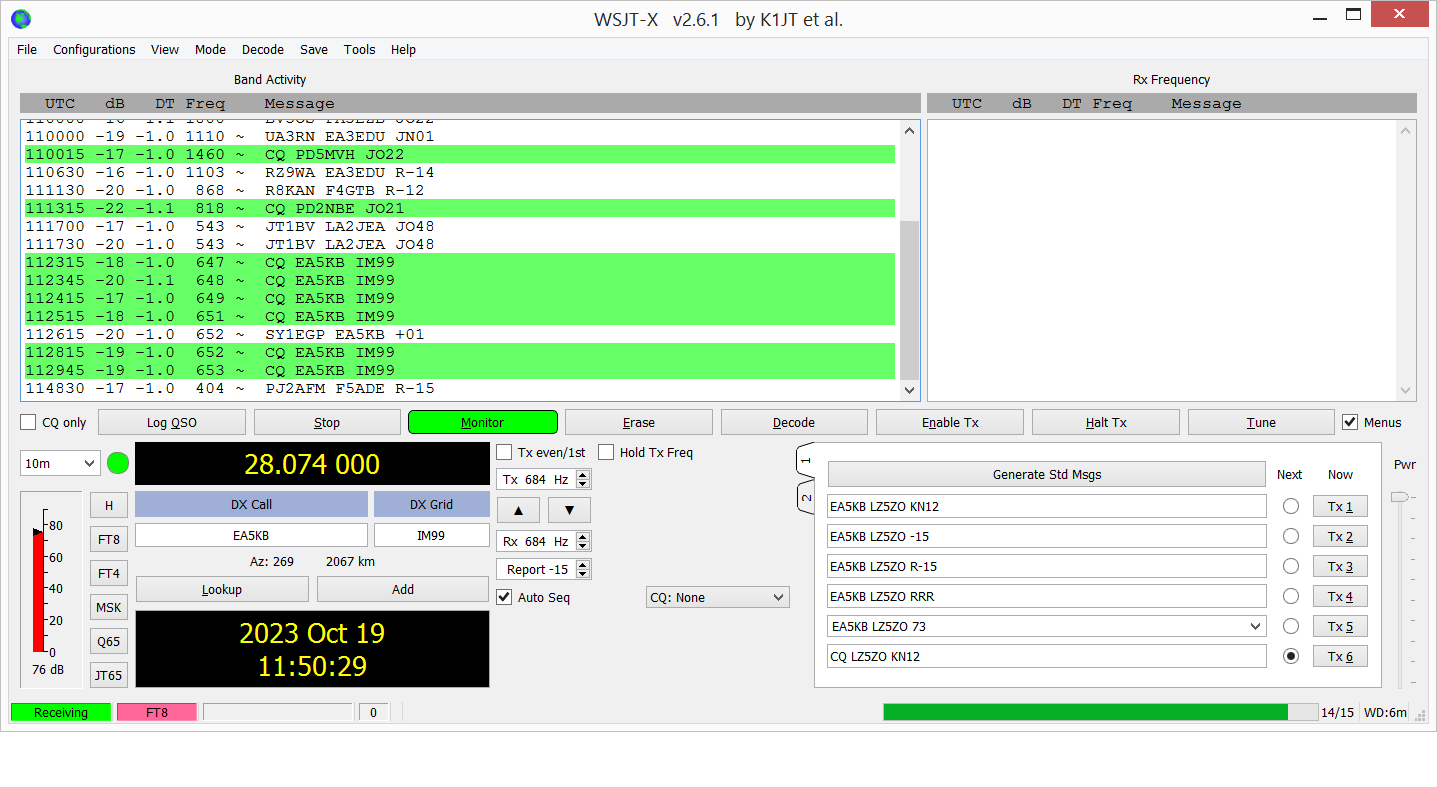Open the View menu

165,50
